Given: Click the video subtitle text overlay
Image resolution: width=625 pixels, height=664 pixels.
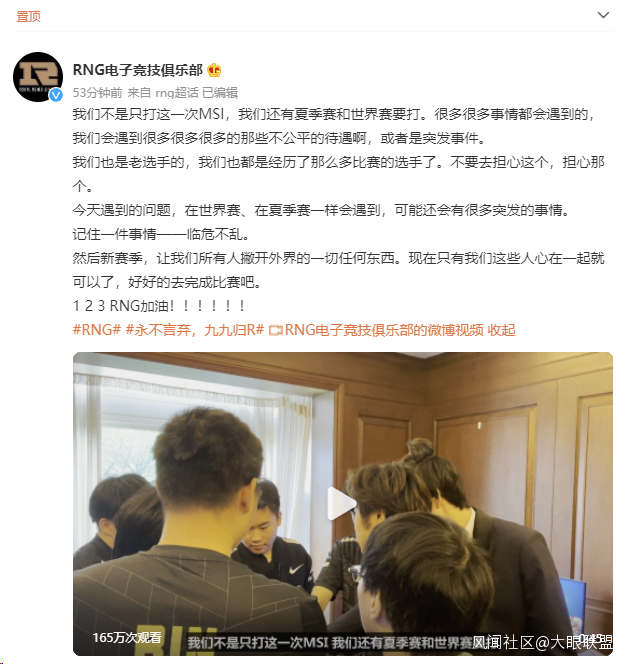Looking at the screenshot, I should coord(330,643).
